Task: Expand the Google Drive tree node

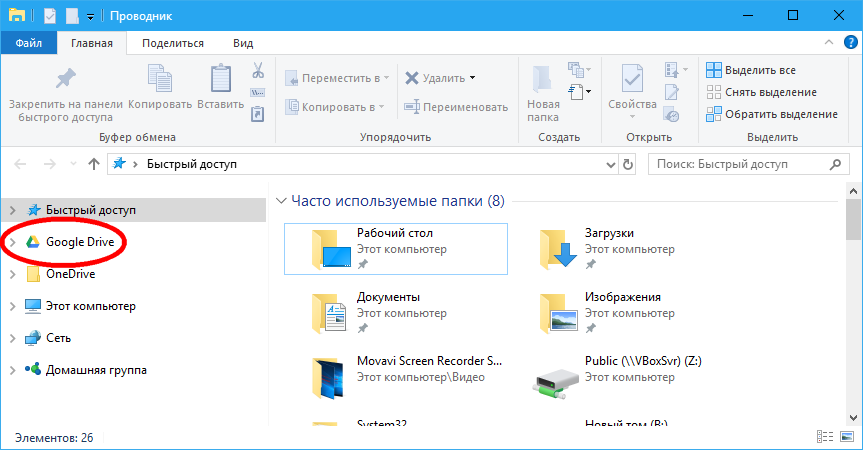Action: pyautogui.click(x=12, y=242)
